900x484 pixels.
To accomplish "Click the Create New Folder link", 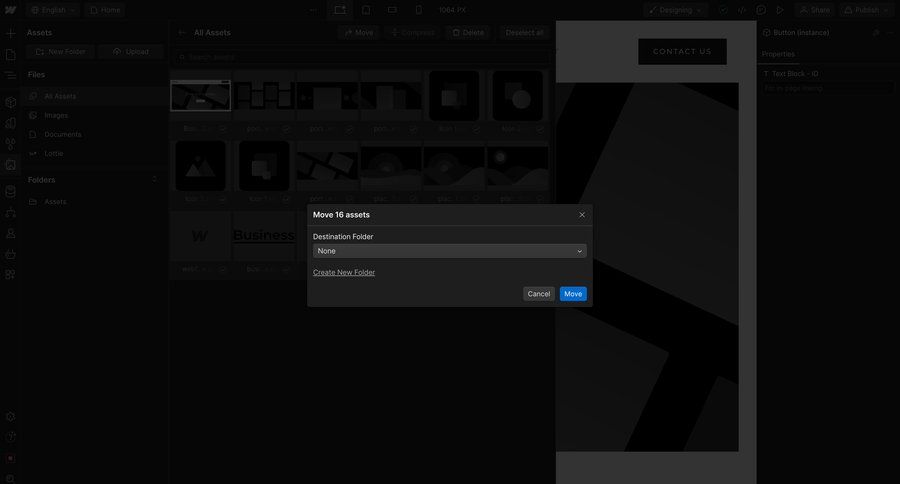I will 344,273.
